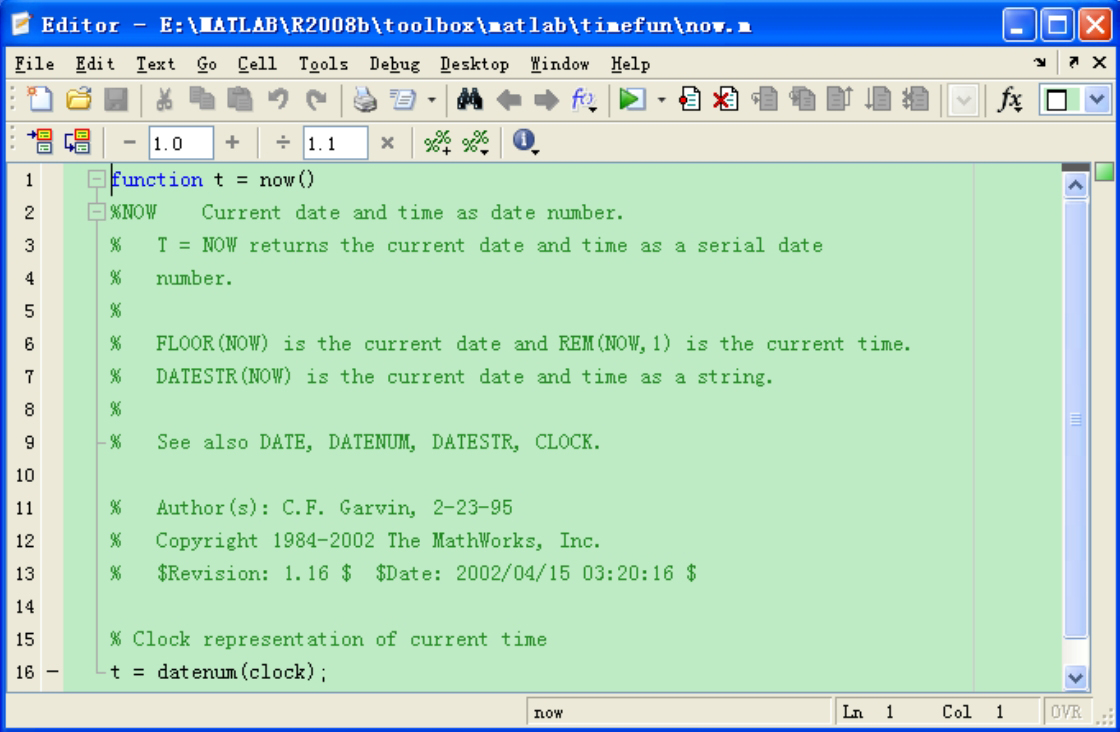
Task: Click the scrollbar up arrow
Action: [1076, 186]
